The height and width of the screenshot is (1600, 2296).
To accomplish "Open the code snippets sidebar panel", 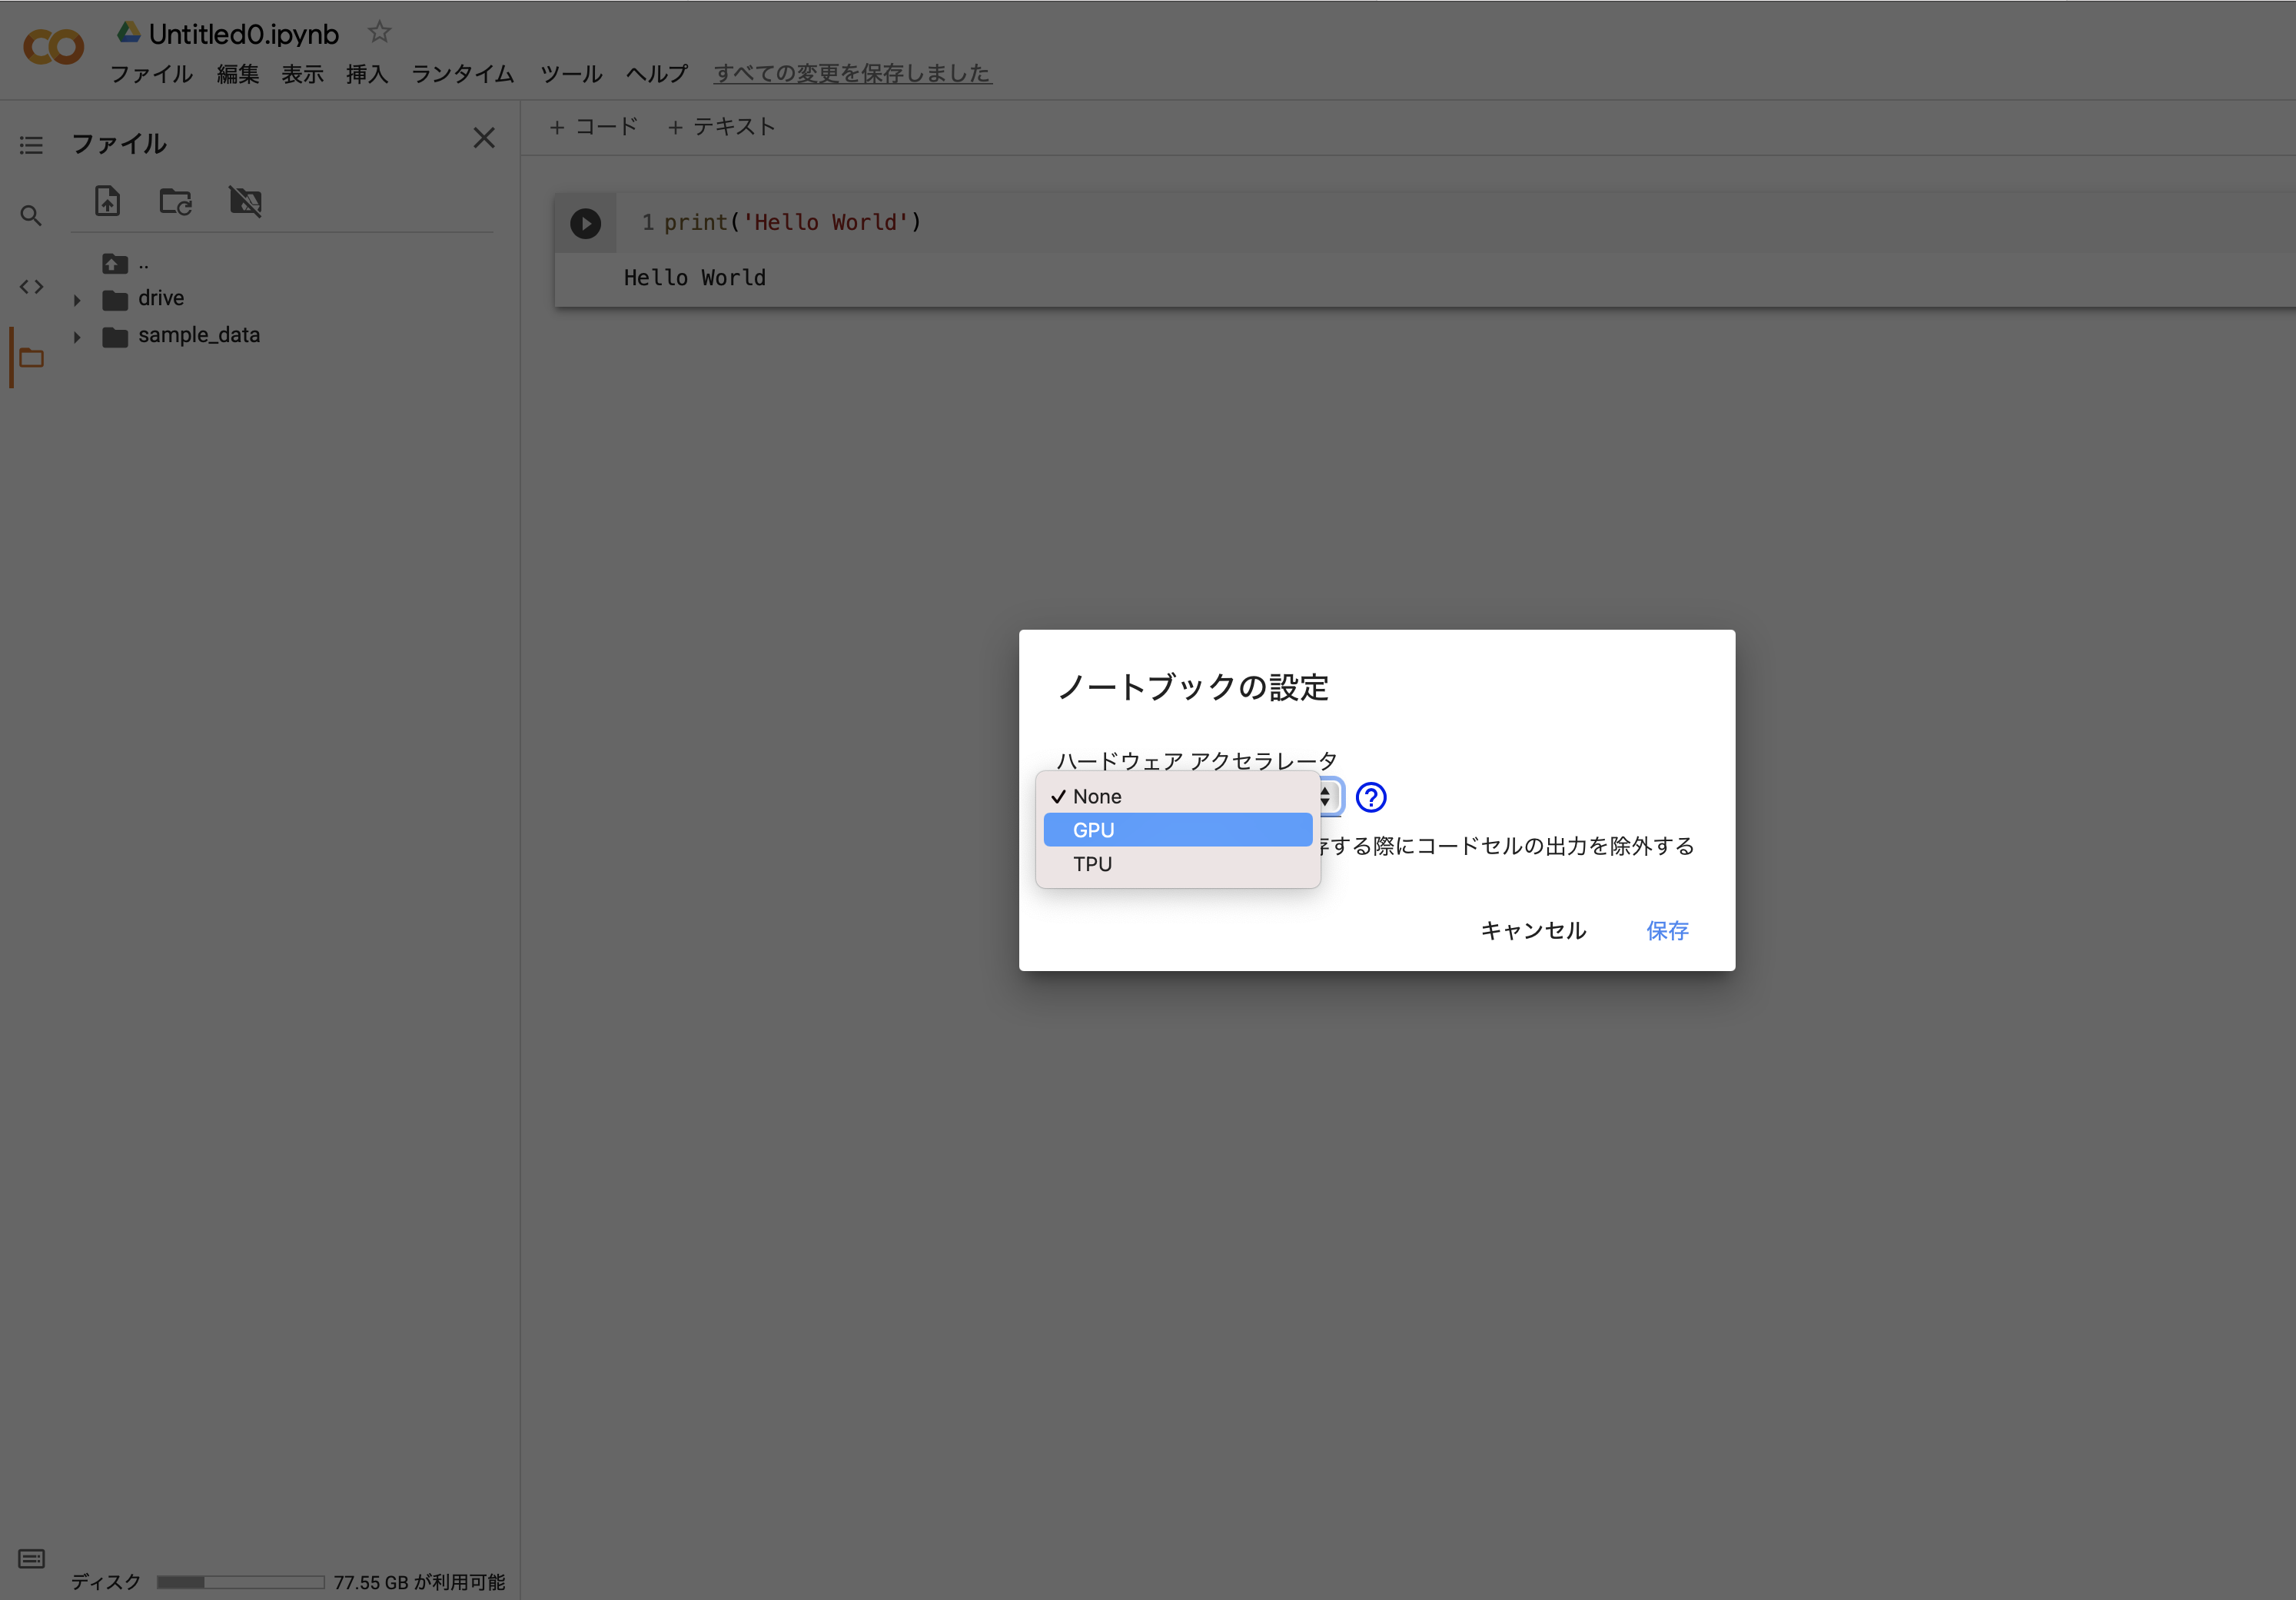I will coord(30,287).
